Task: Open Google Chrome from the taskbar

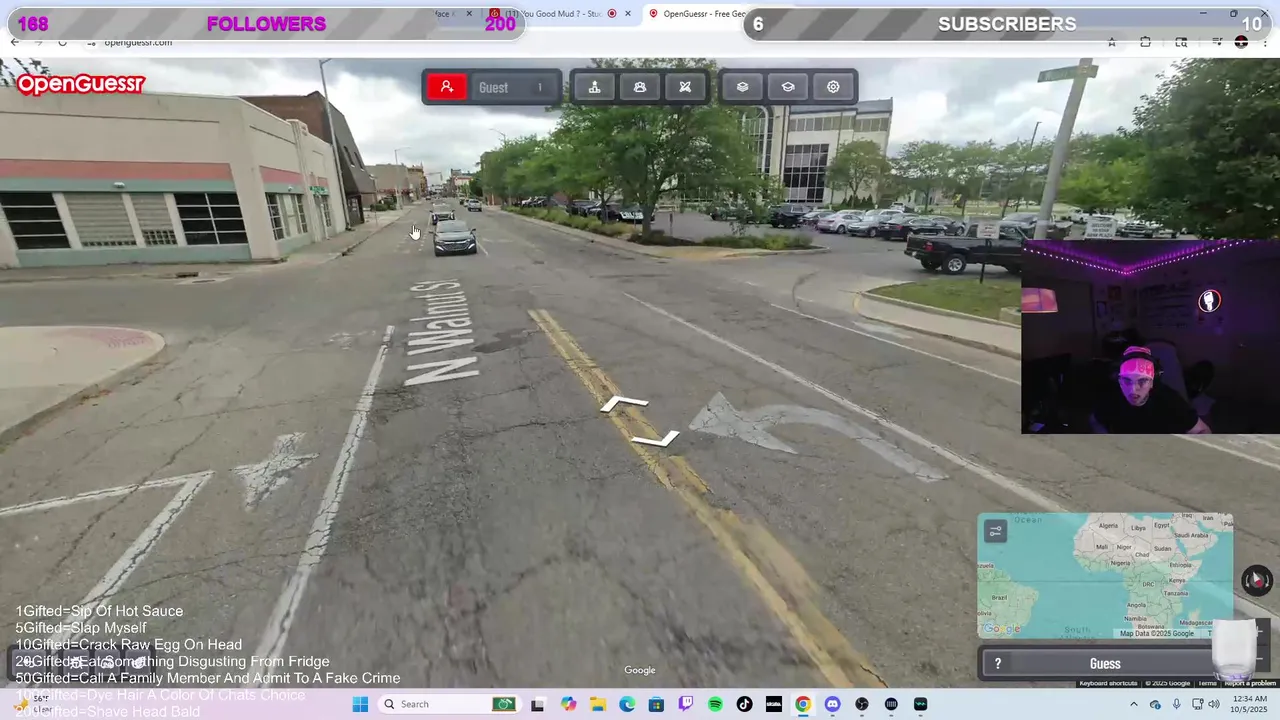Action: (x=803, y=704)
